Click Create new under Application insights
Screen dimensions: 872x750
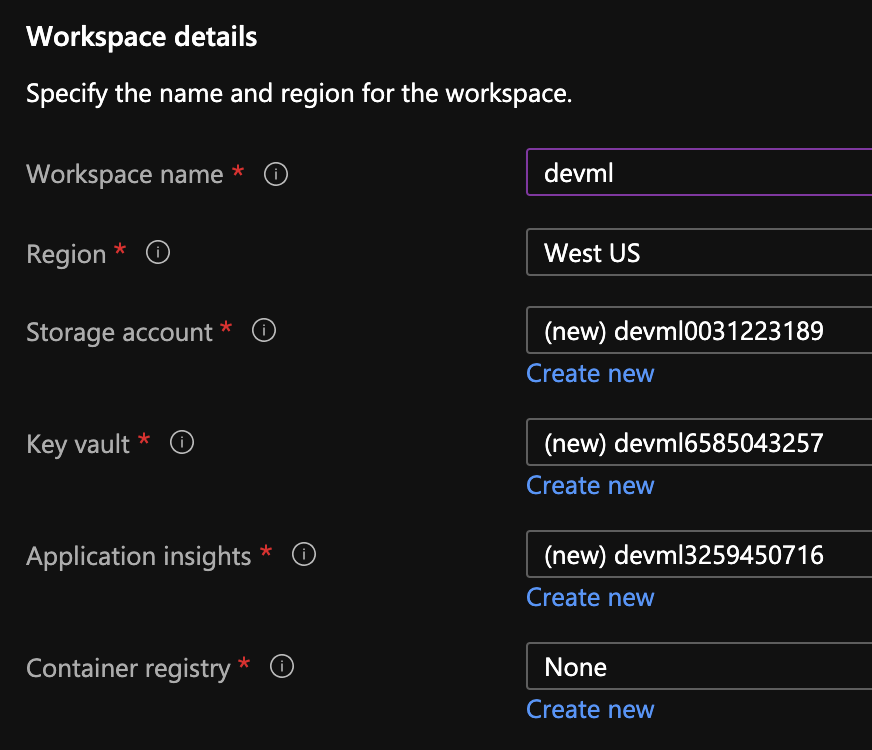coord(590,597)
